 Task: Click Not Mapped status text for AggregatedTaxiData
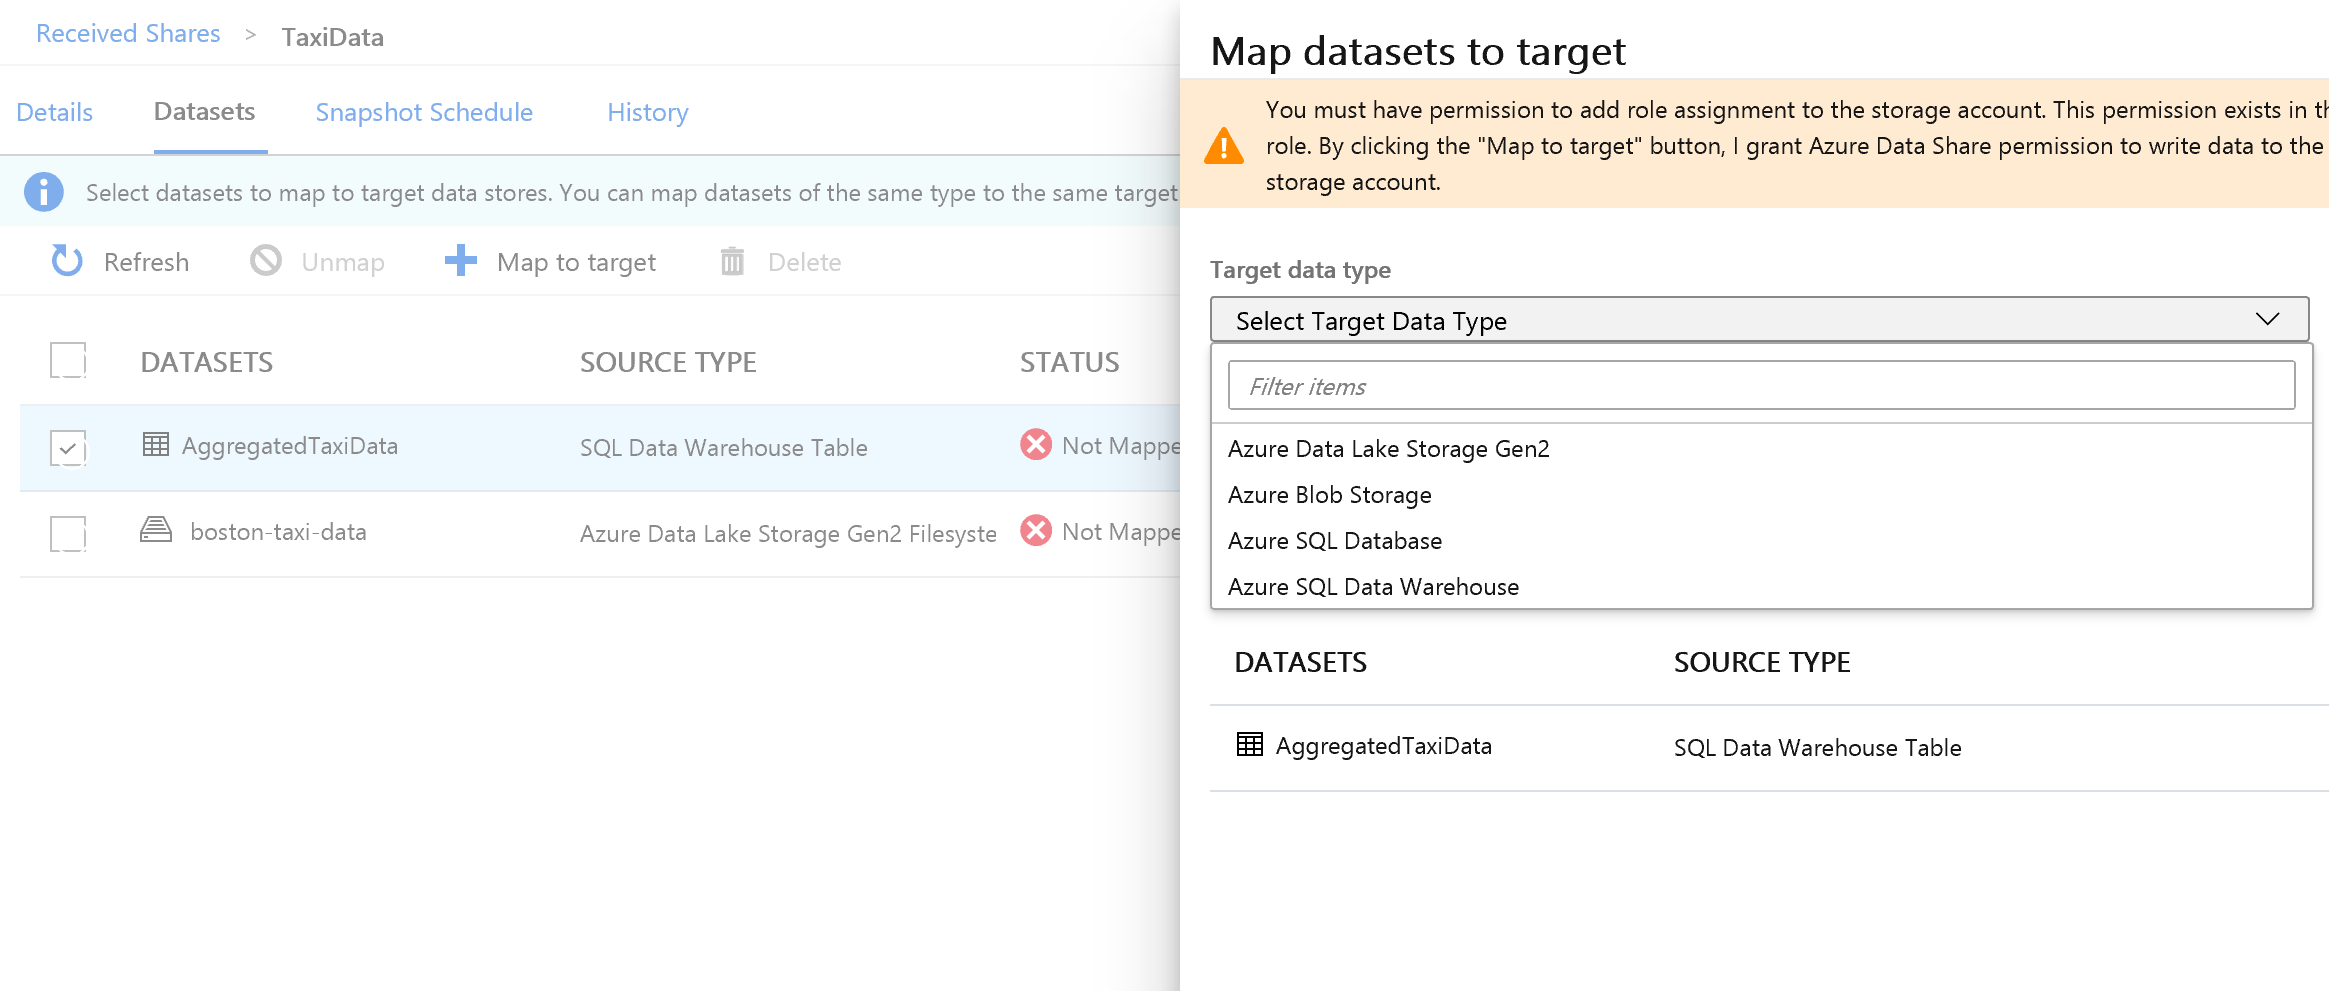1121,446
